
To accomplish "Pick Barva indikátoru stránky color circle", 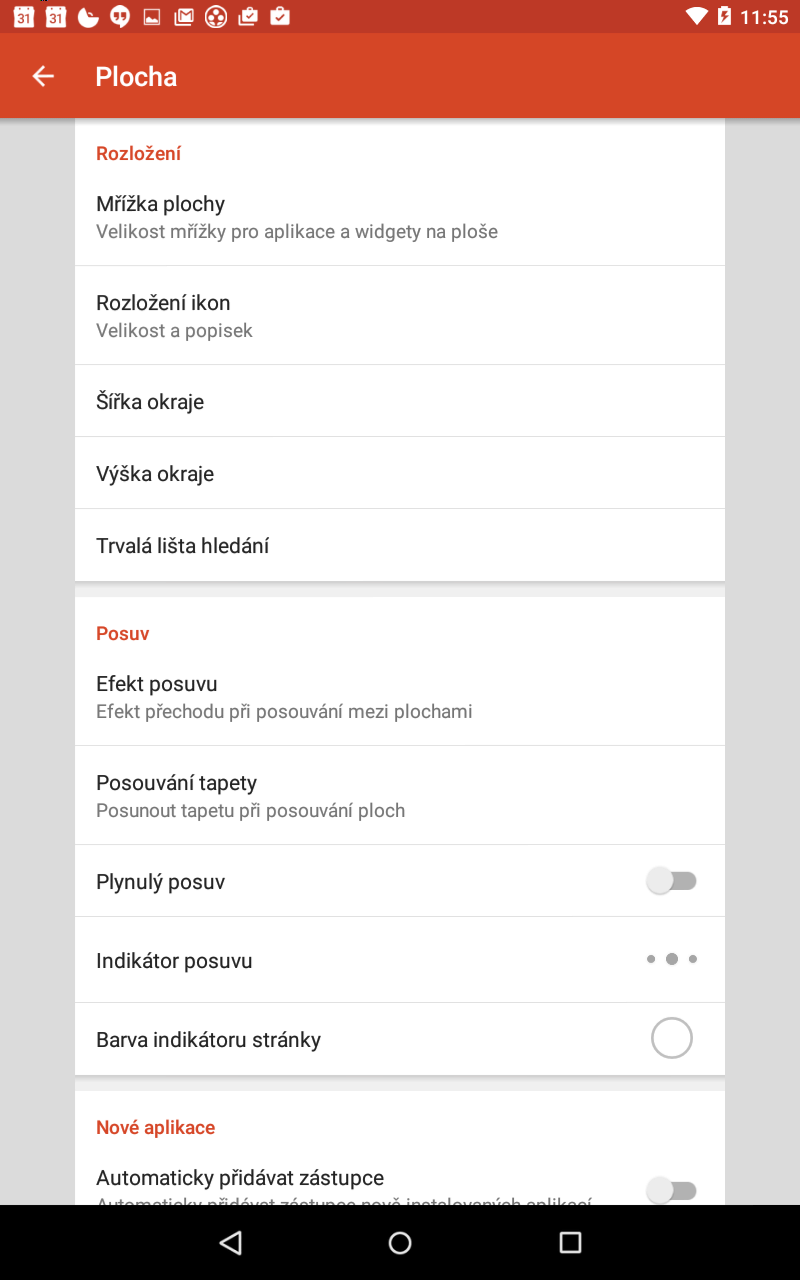I will 671,1038.
